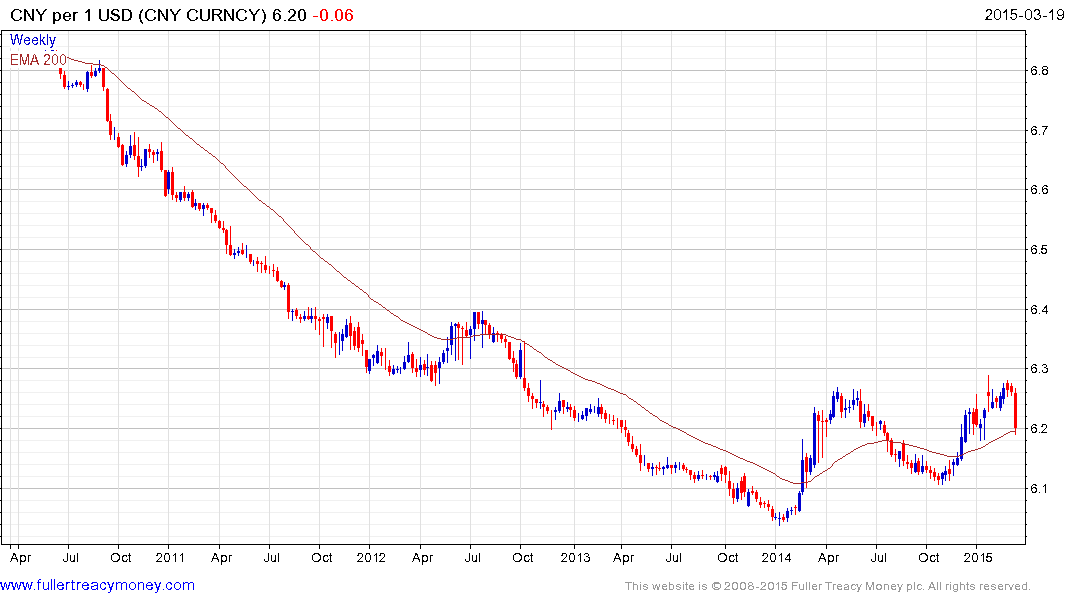Click the chart date 2015-03-19
1075x600 pixels.
click(1024, 15)
